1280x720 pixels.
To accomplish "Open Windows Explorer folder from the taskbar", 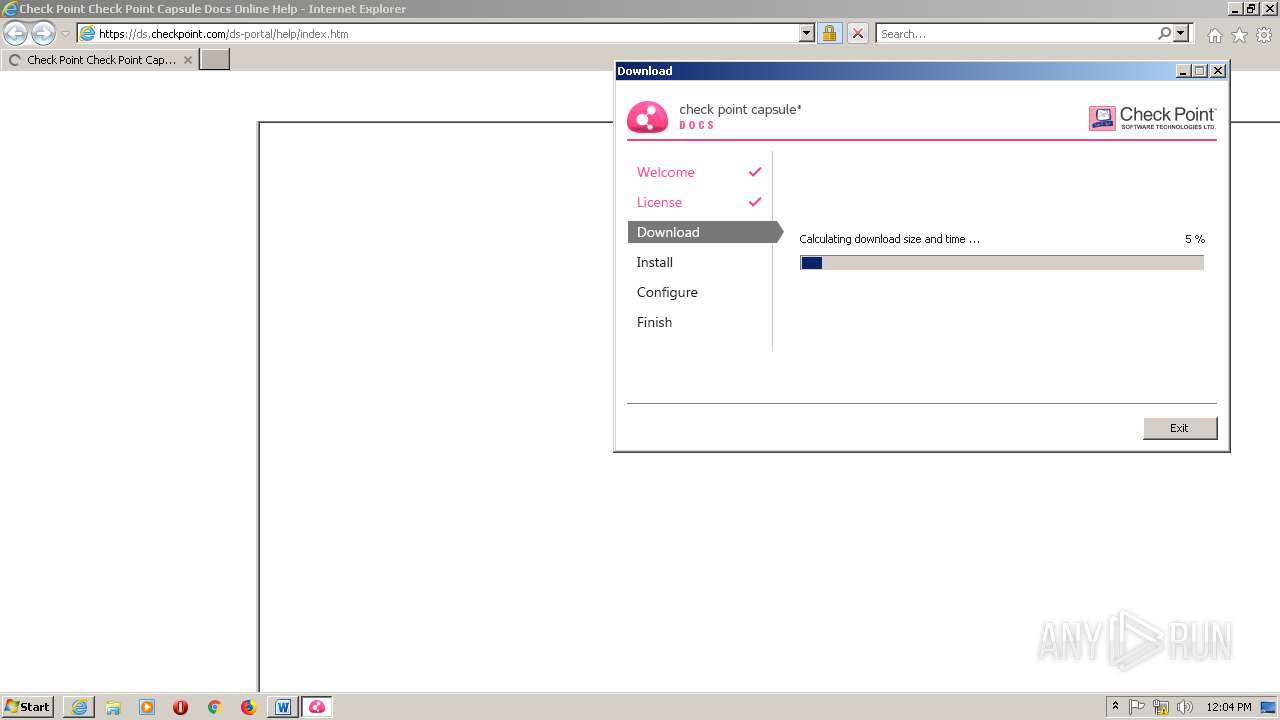I will [113, 707].
